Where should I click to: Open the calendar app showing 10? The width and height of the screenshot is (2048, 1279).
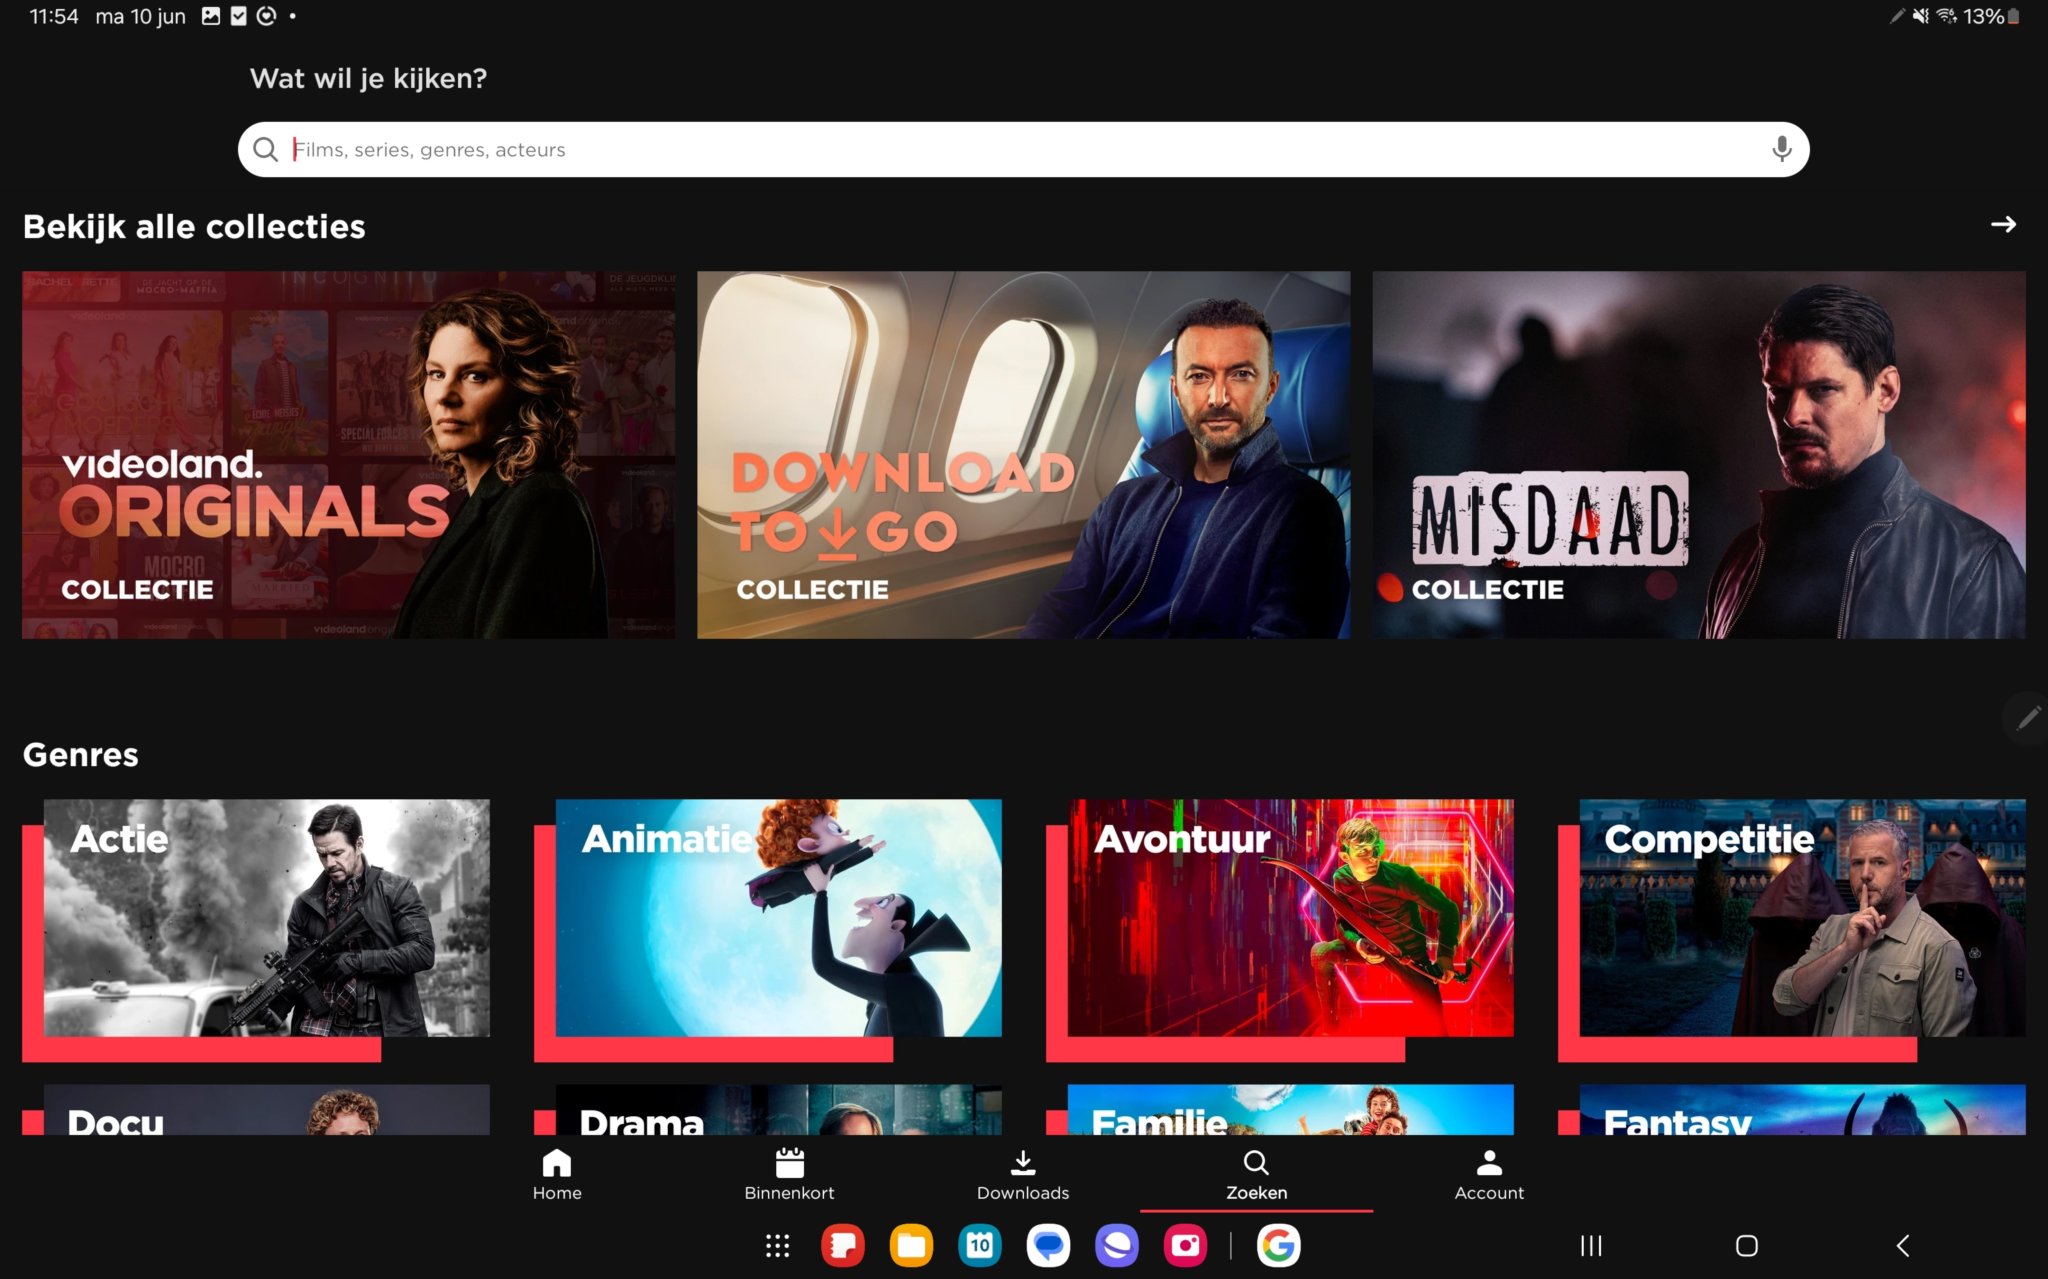(x=979, y=1246)
